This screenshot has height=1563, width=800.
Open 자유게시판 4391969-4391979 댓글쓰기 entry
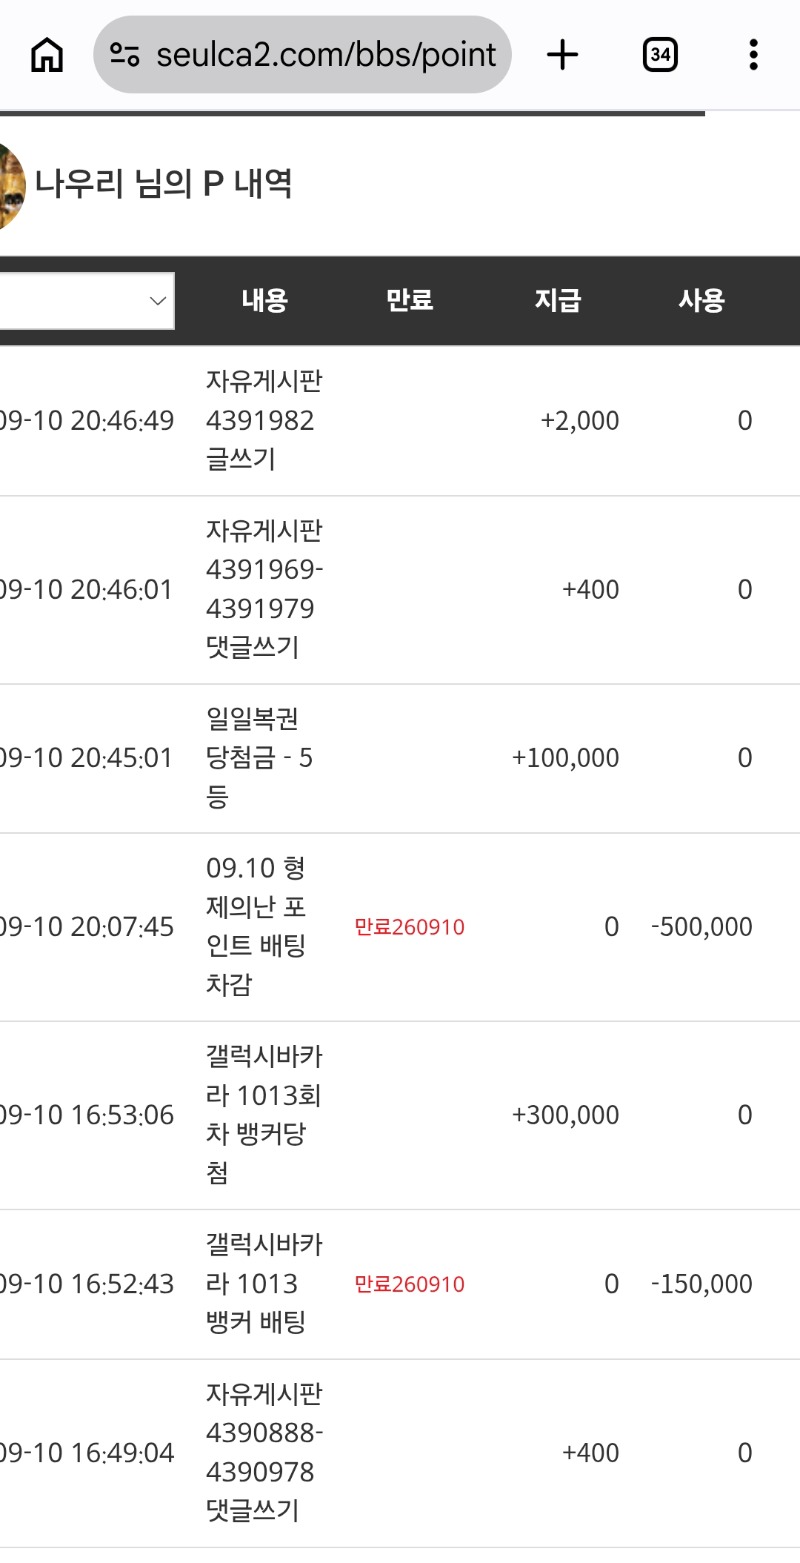(264, 590)
